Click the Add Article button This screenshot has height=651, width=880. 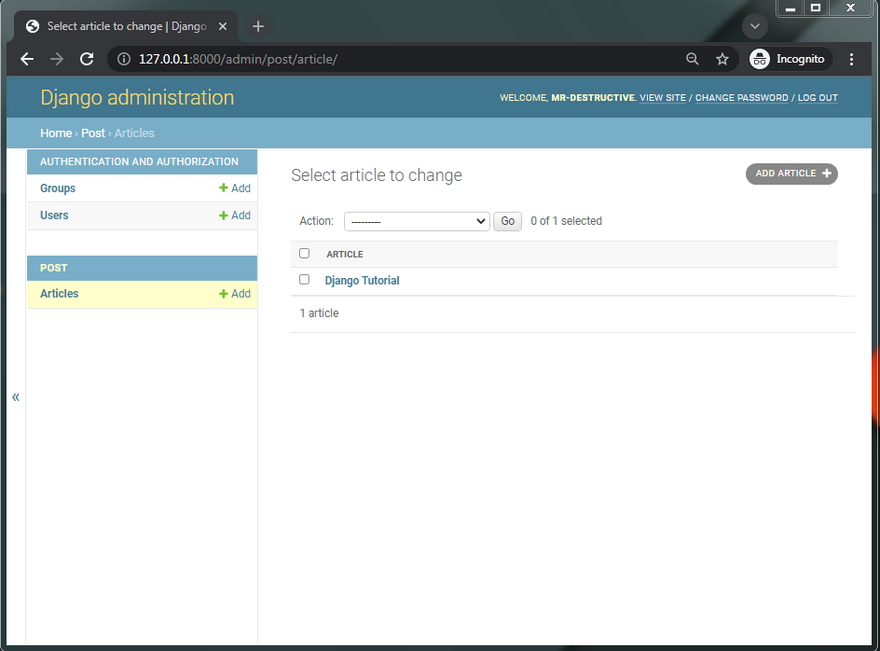pyautogui.click(x=791, y=174)
